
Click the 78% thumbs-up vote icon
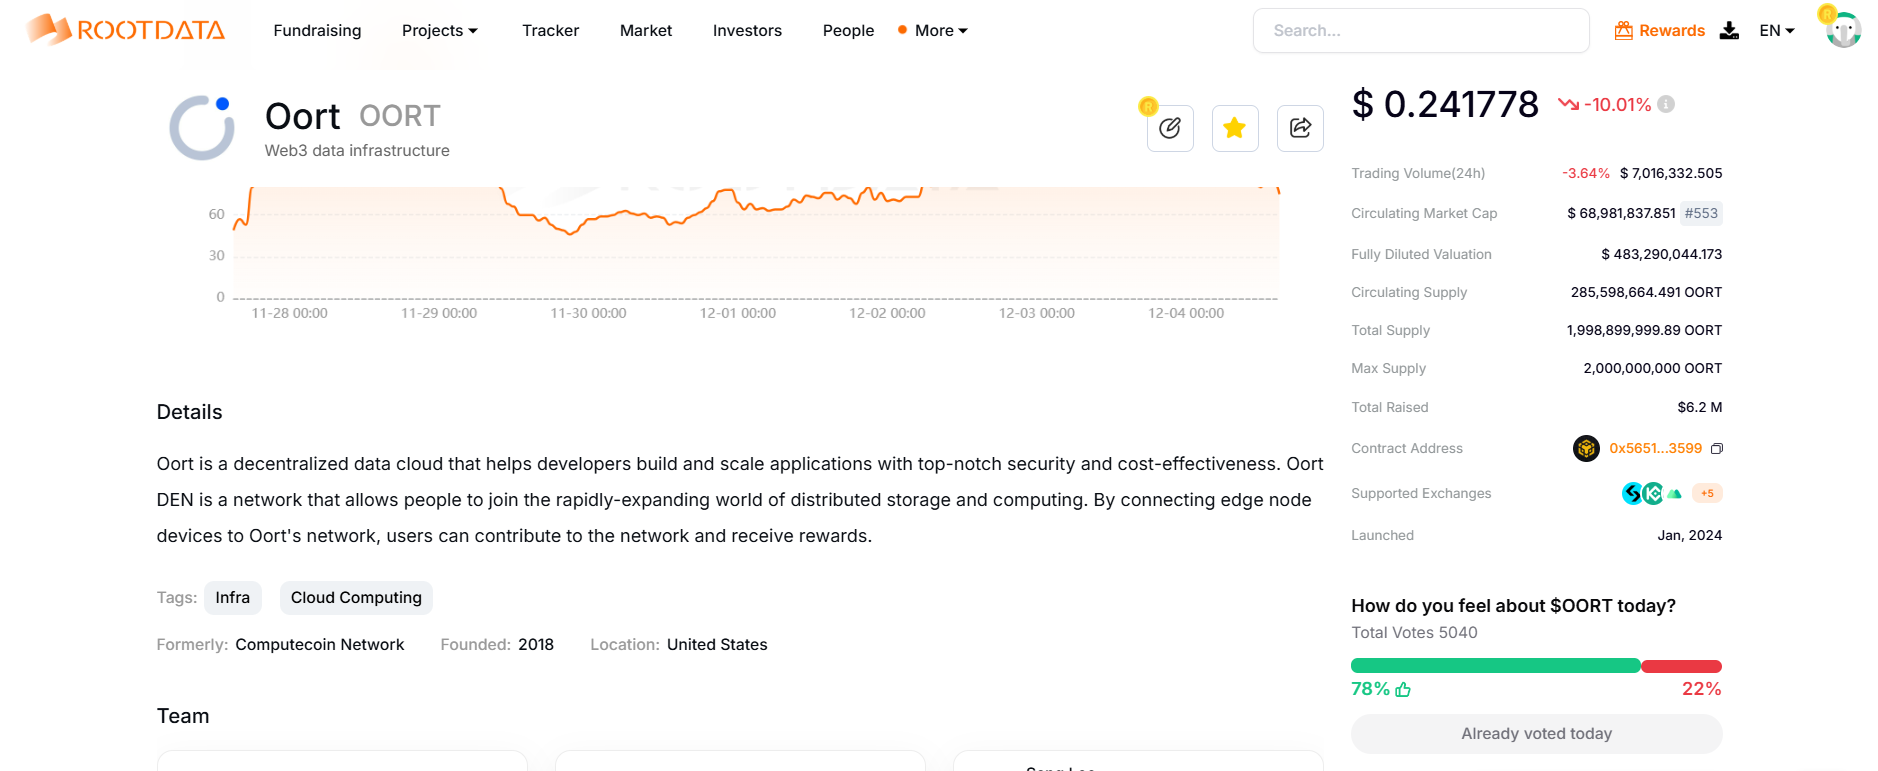(x=1403, y=689)
